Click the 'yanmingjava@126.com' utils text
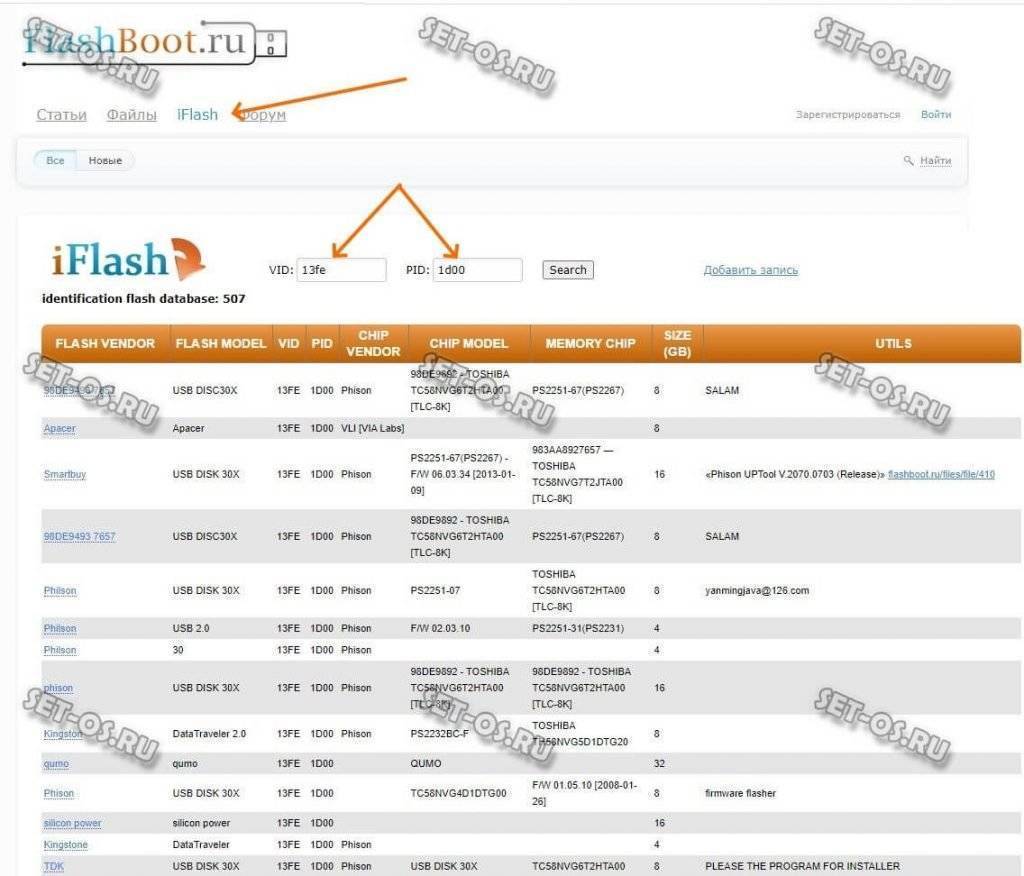This screenshot has height=876, width=1024. pyautogui.click(x=757, y=591)
